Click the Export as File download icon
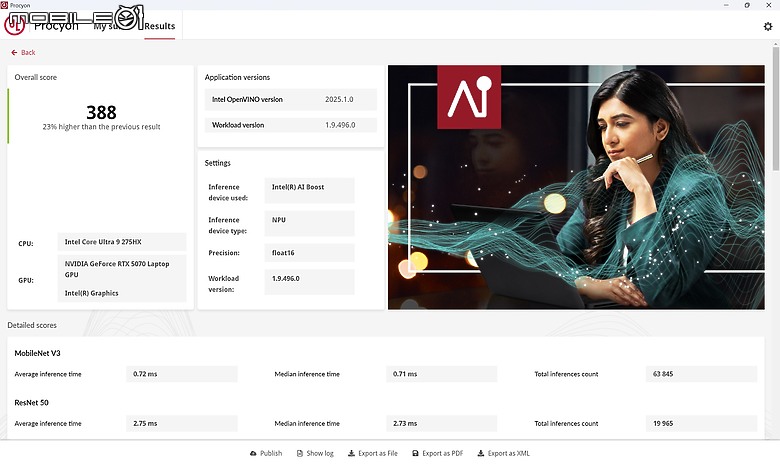Image resolution: width=780 pixels, height=466 pixels. (351, 453)
